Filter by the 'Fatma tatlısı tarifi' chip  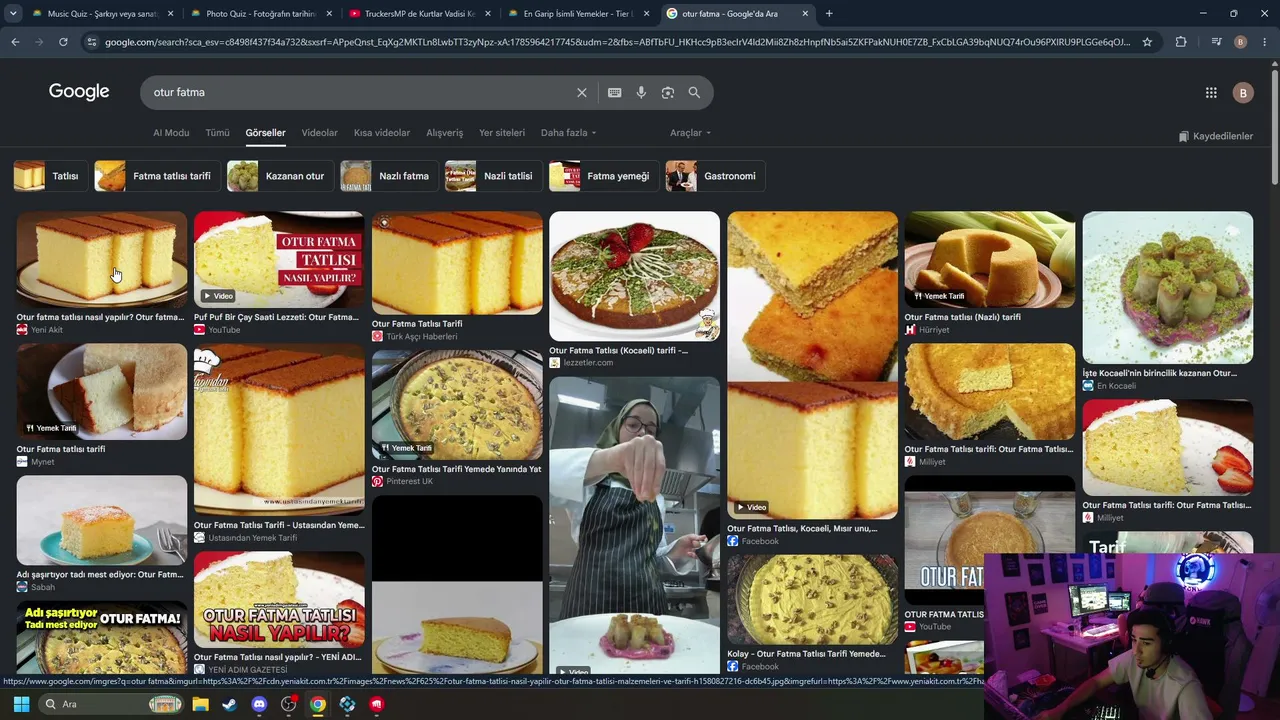(x=157, y=176)
